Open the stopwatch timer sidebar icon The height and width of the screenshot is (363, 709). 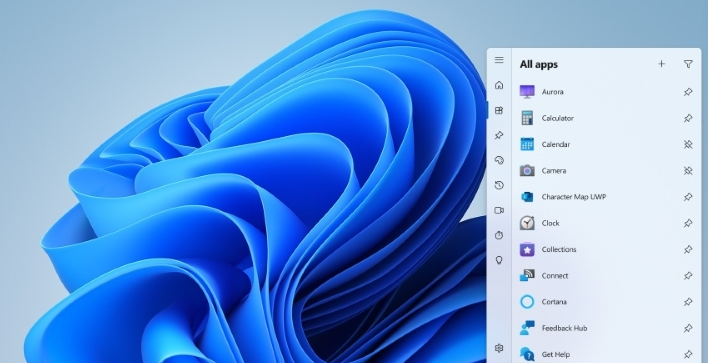click(499, 235)
